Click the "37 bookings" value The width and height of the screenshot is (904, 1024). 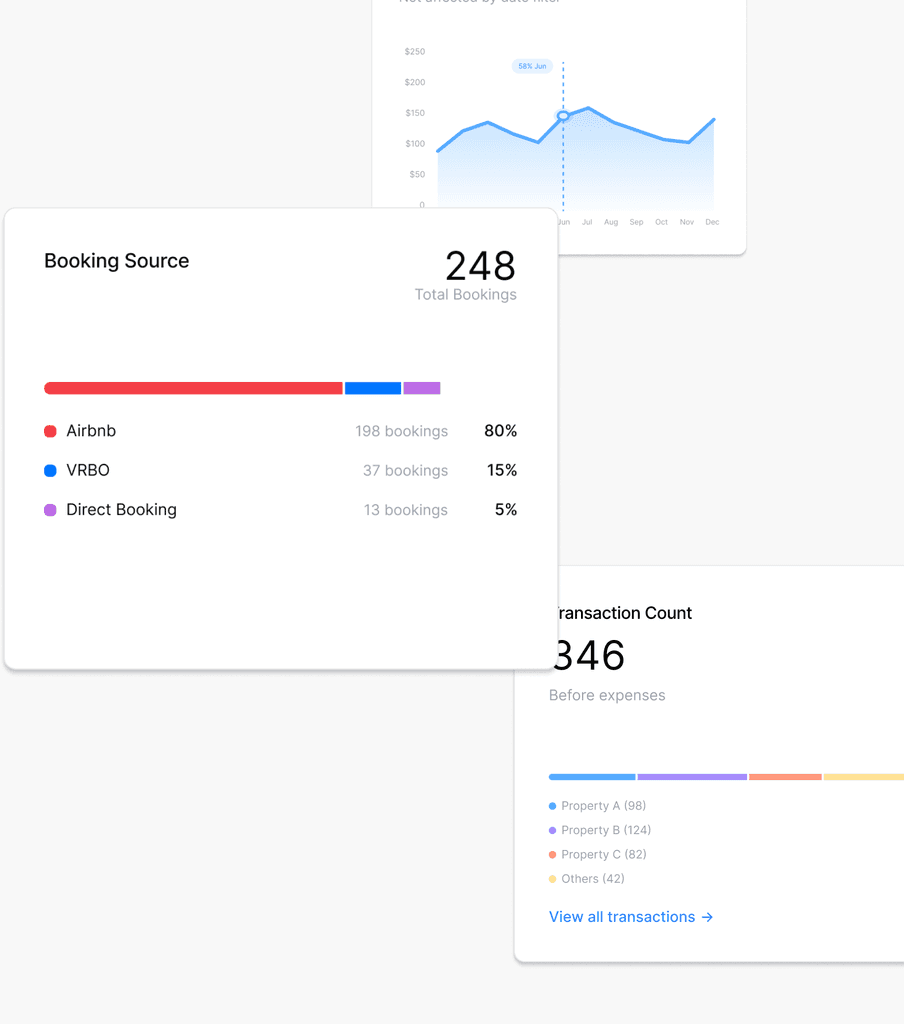(x=406, y=470)
